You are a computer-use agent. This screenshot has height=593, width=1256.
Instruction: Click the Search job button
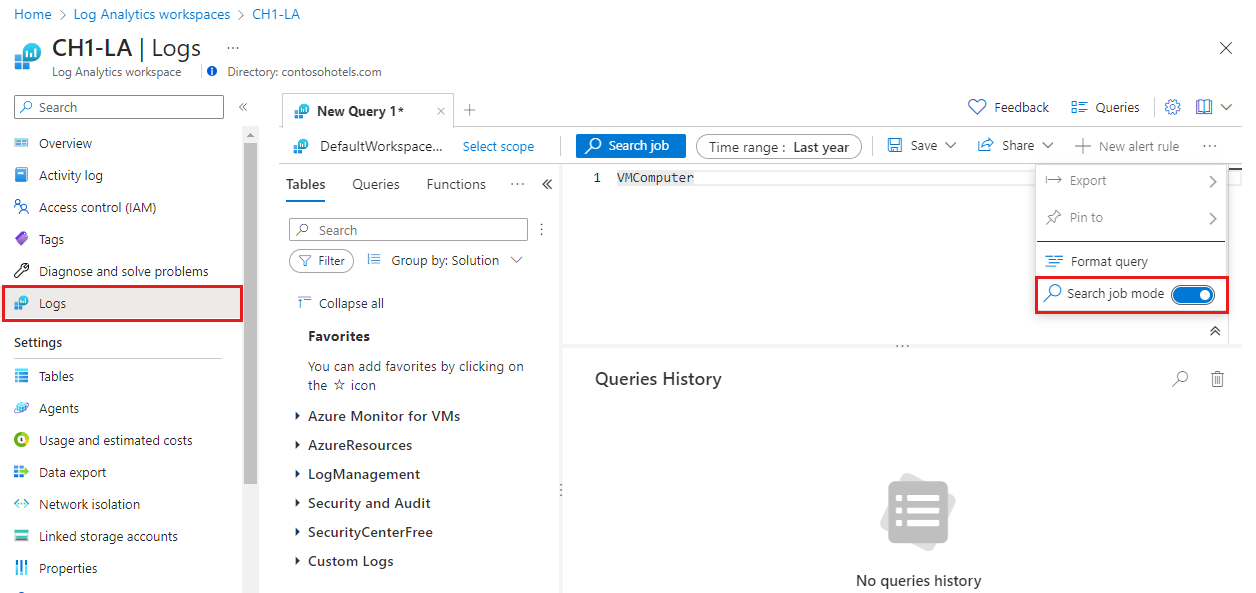click(630, 146)
